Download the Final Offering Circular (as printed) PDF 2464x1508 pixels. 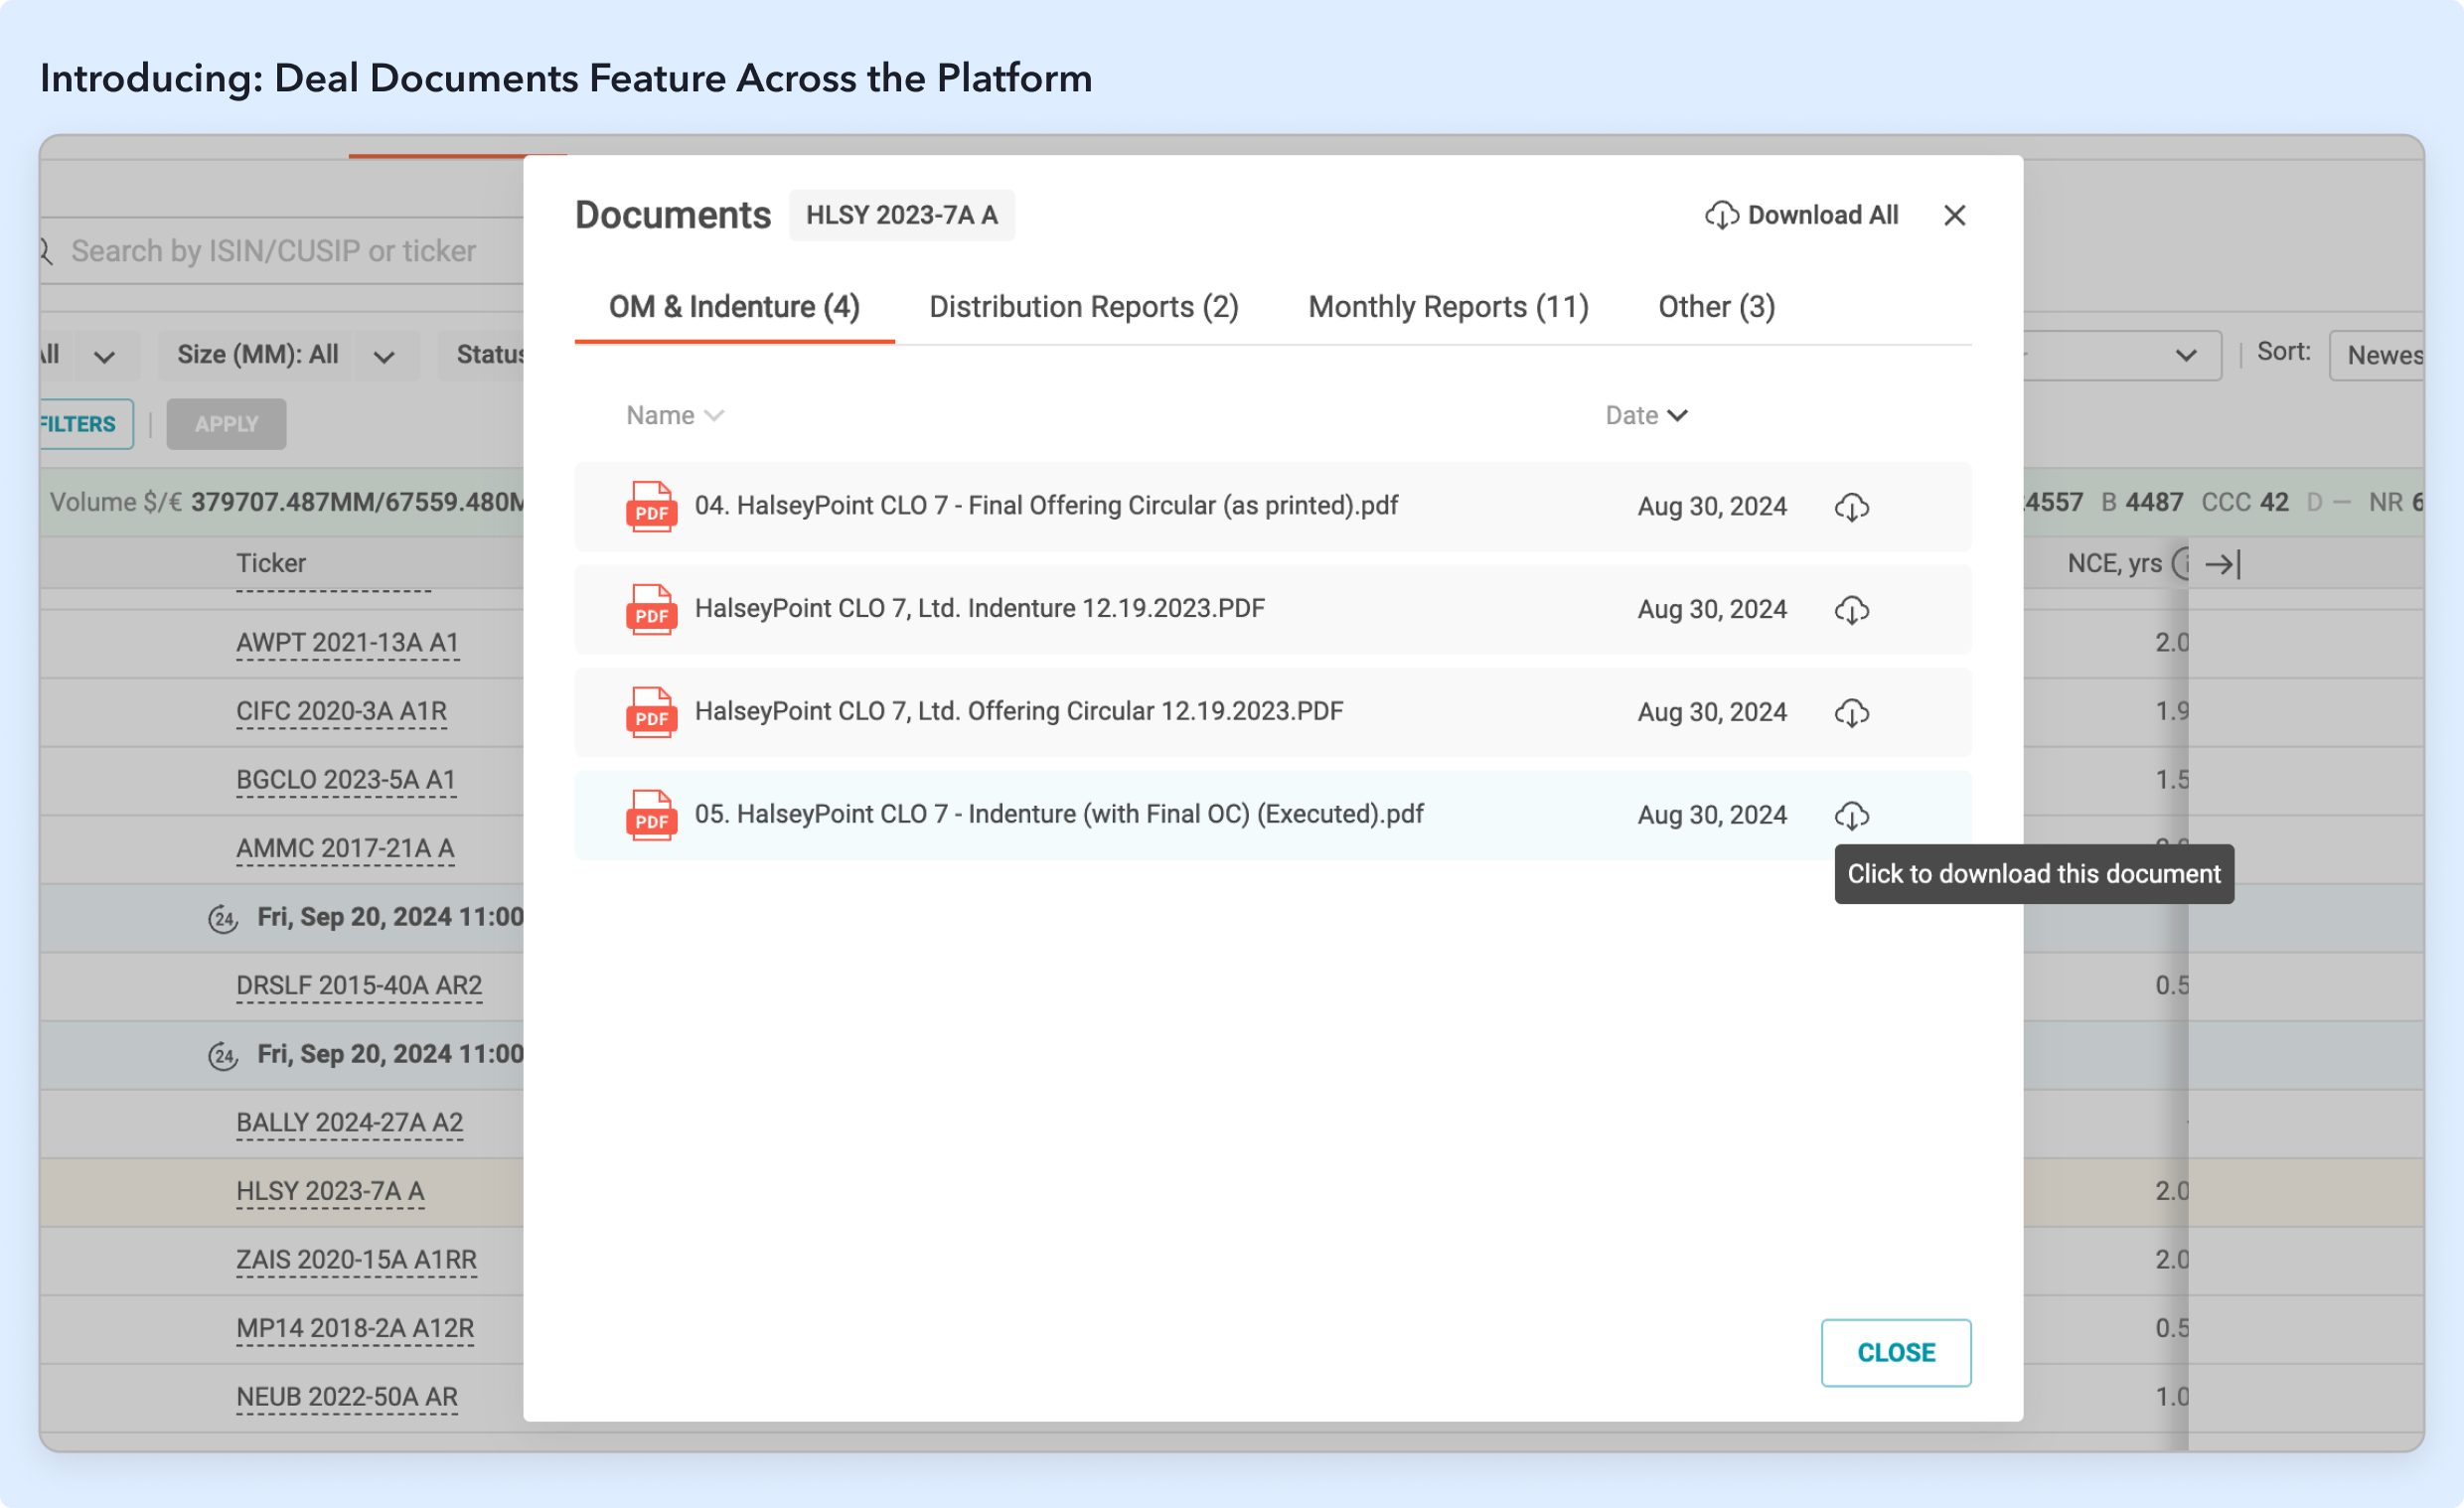pyautogui.click(x=1851, y=507)
